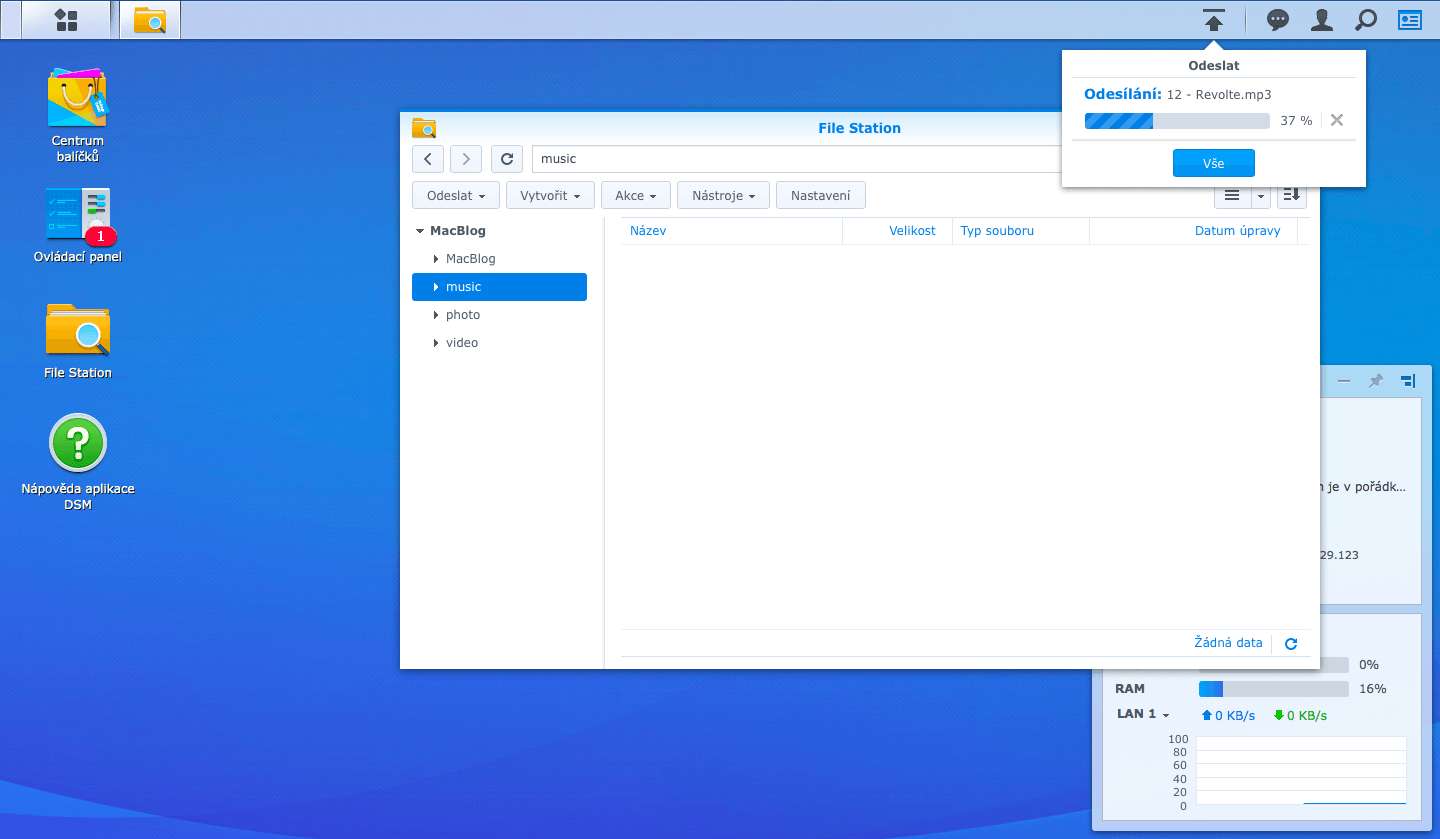Select the music folder in tree
Viewport: 1440px width, 839px height.
(499, 287)
